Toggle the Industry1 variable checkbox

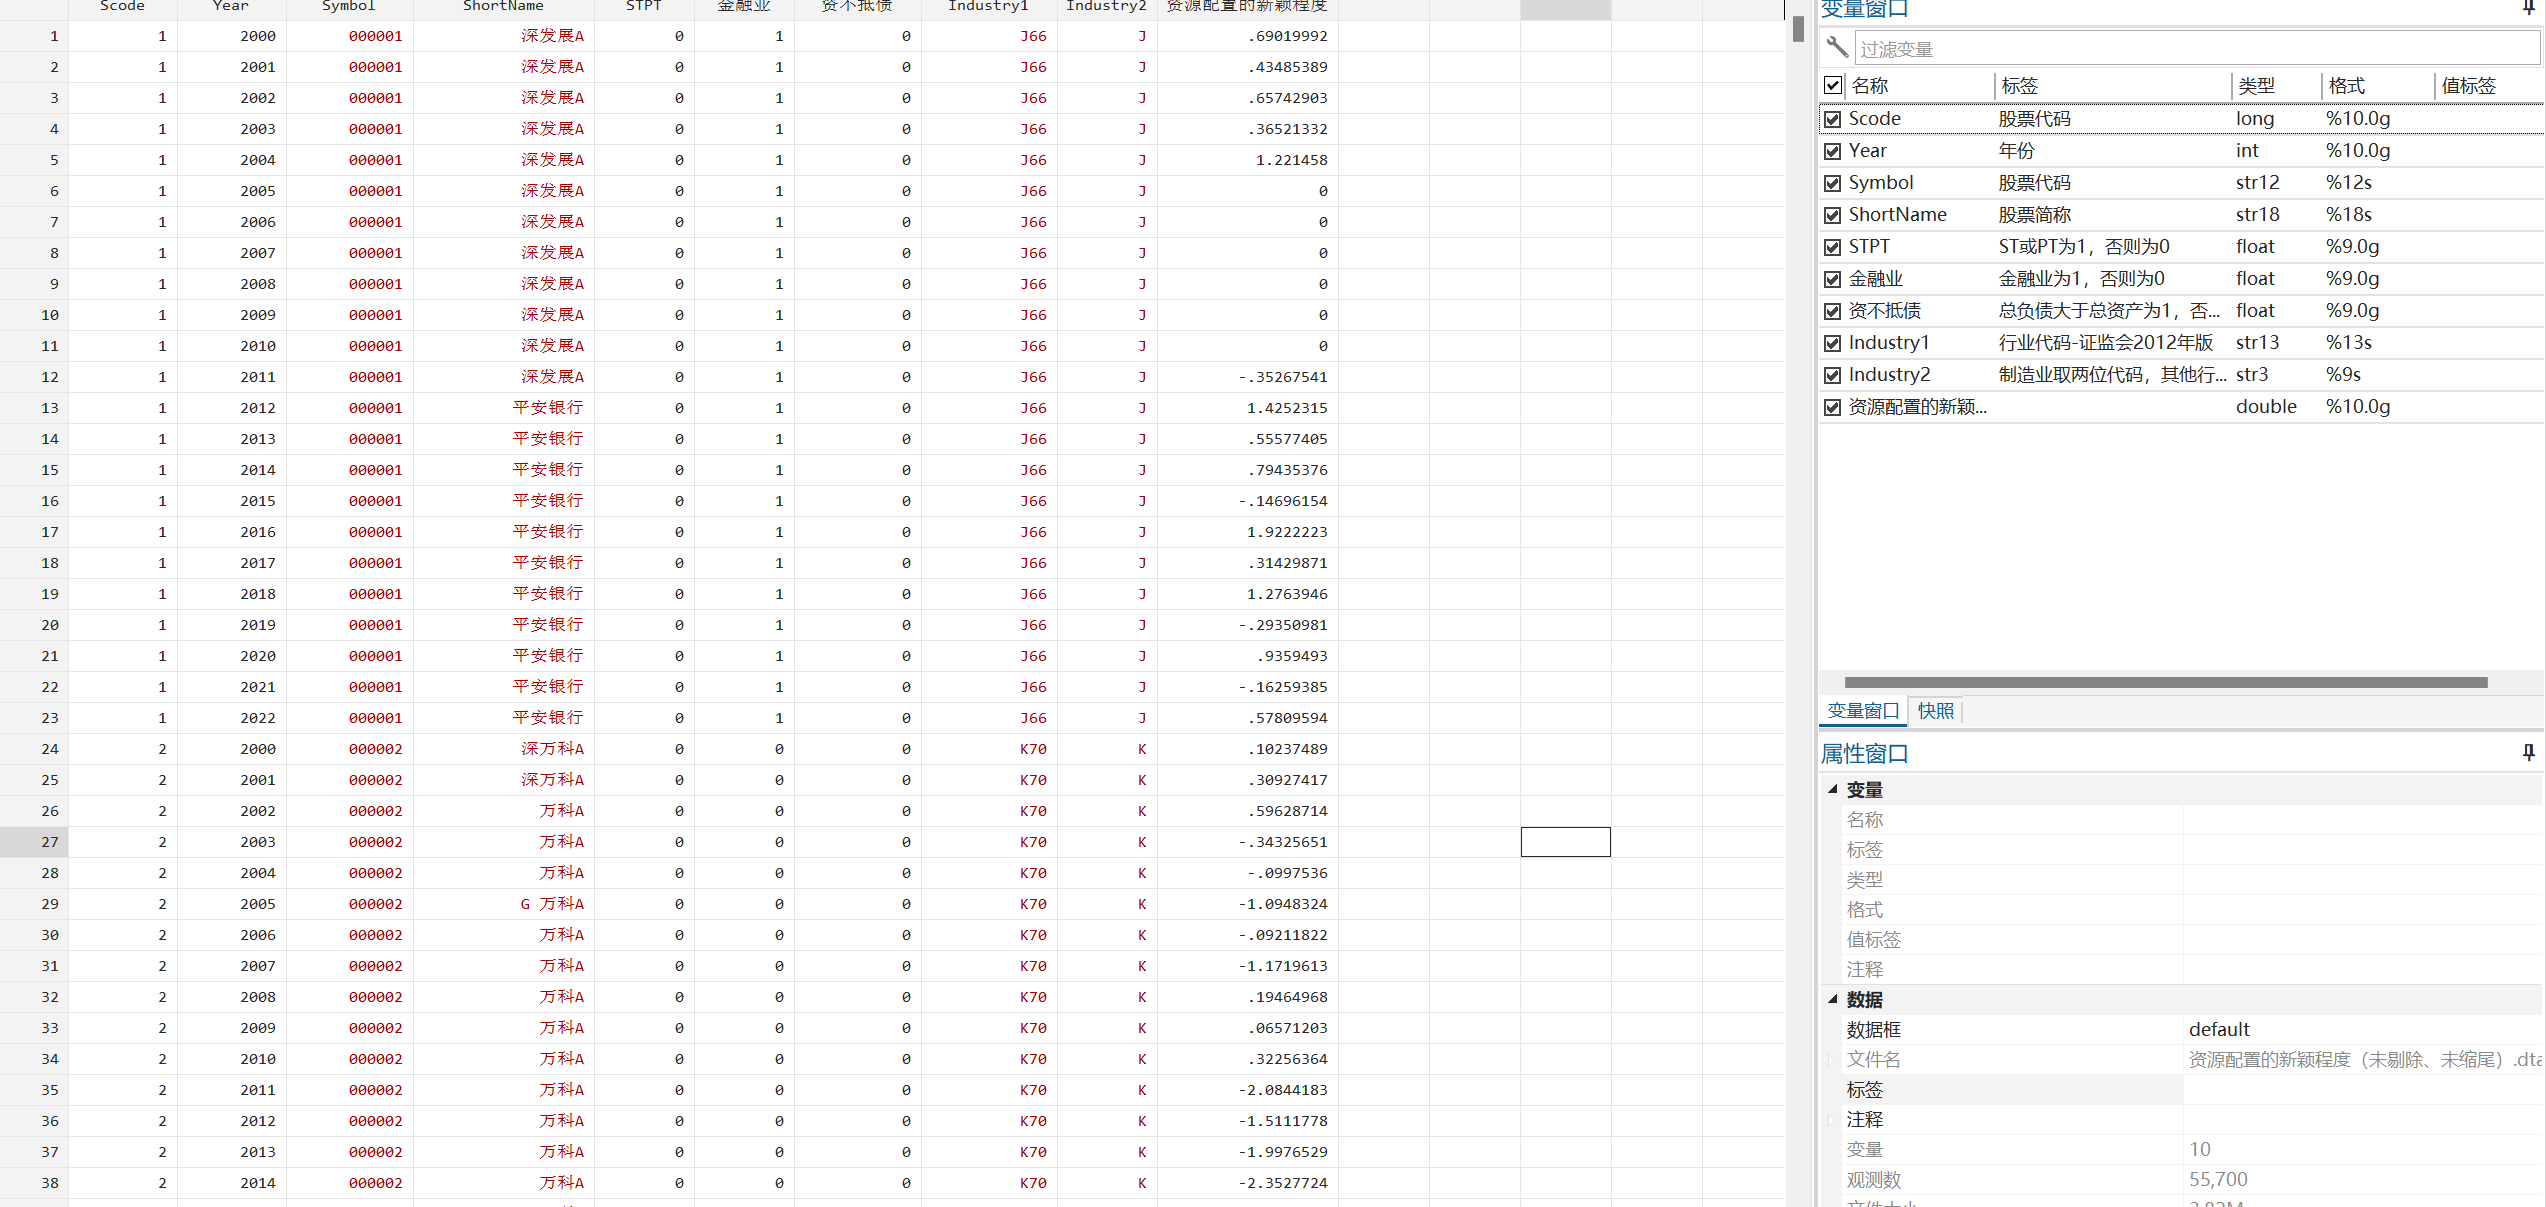coord(1832,343)
